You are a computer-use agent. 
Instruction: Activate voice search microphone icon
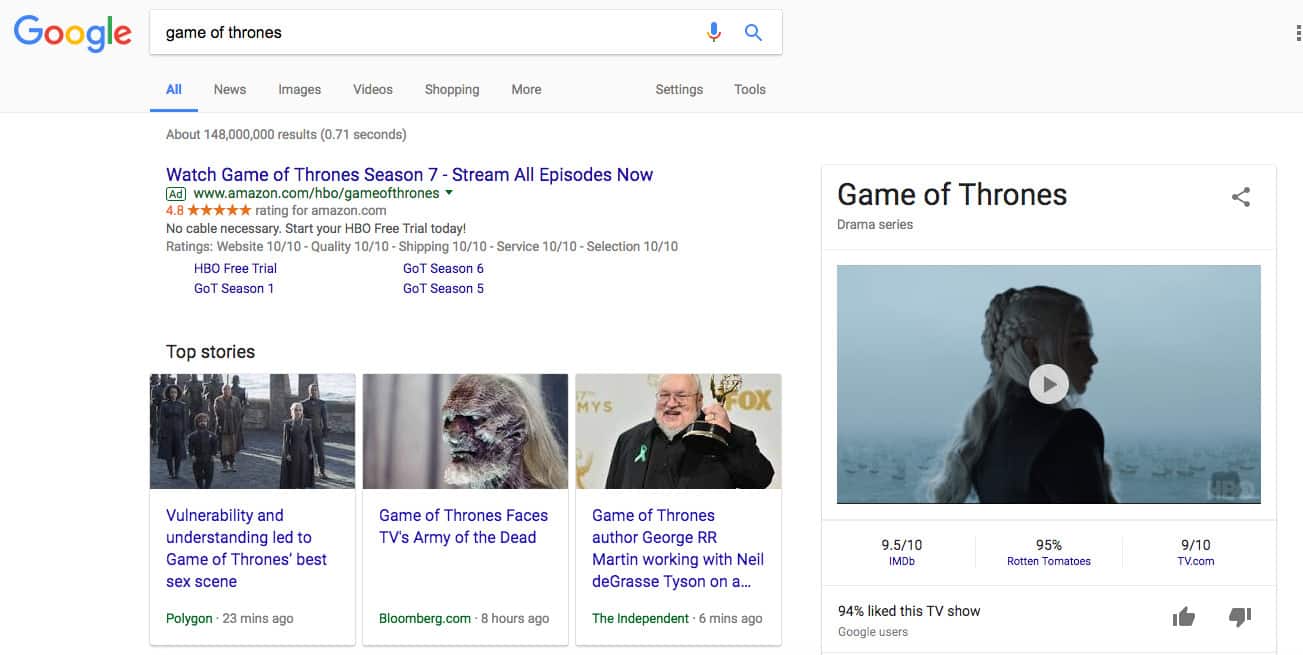(713, 32)
